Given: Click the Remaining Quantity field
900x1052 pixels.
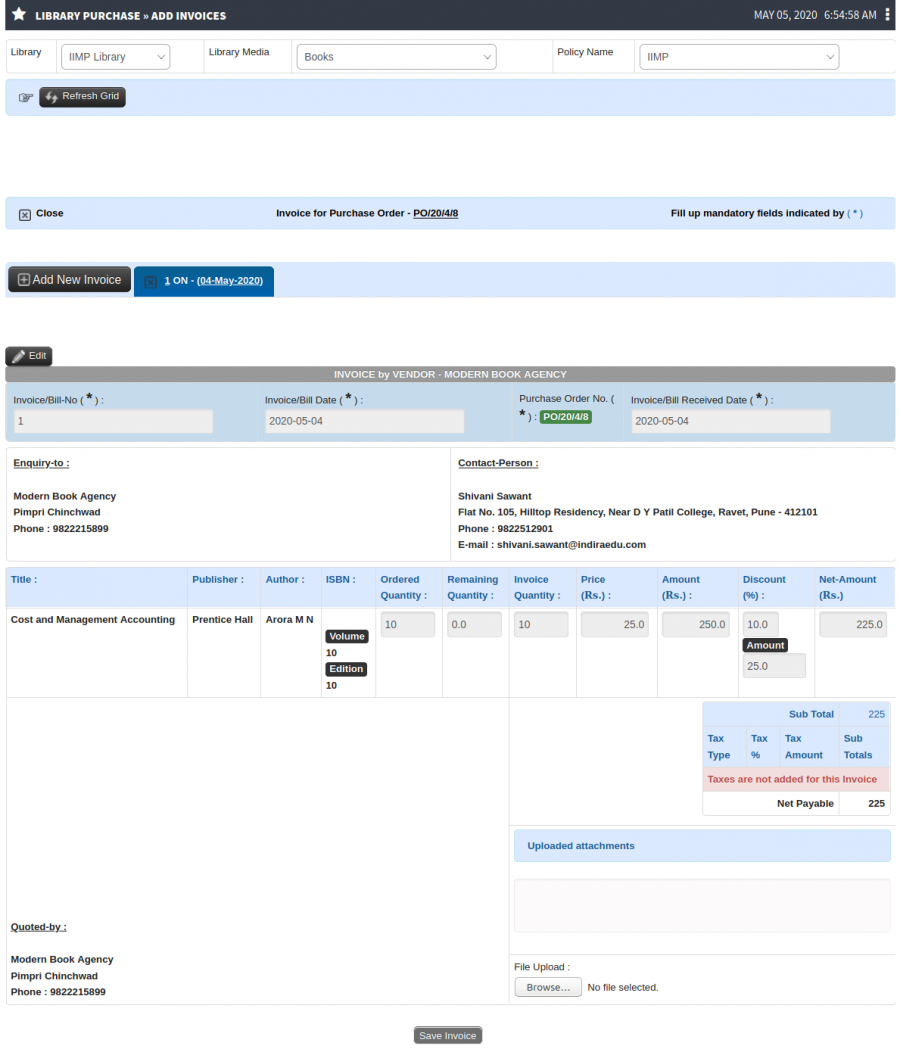Looking at the screenshot, I should click(474, 625).
